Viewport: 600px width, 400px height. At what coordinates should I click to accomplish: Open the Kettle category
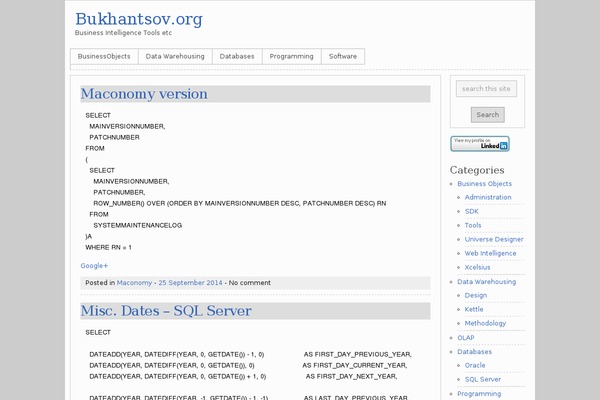point(474,309)
